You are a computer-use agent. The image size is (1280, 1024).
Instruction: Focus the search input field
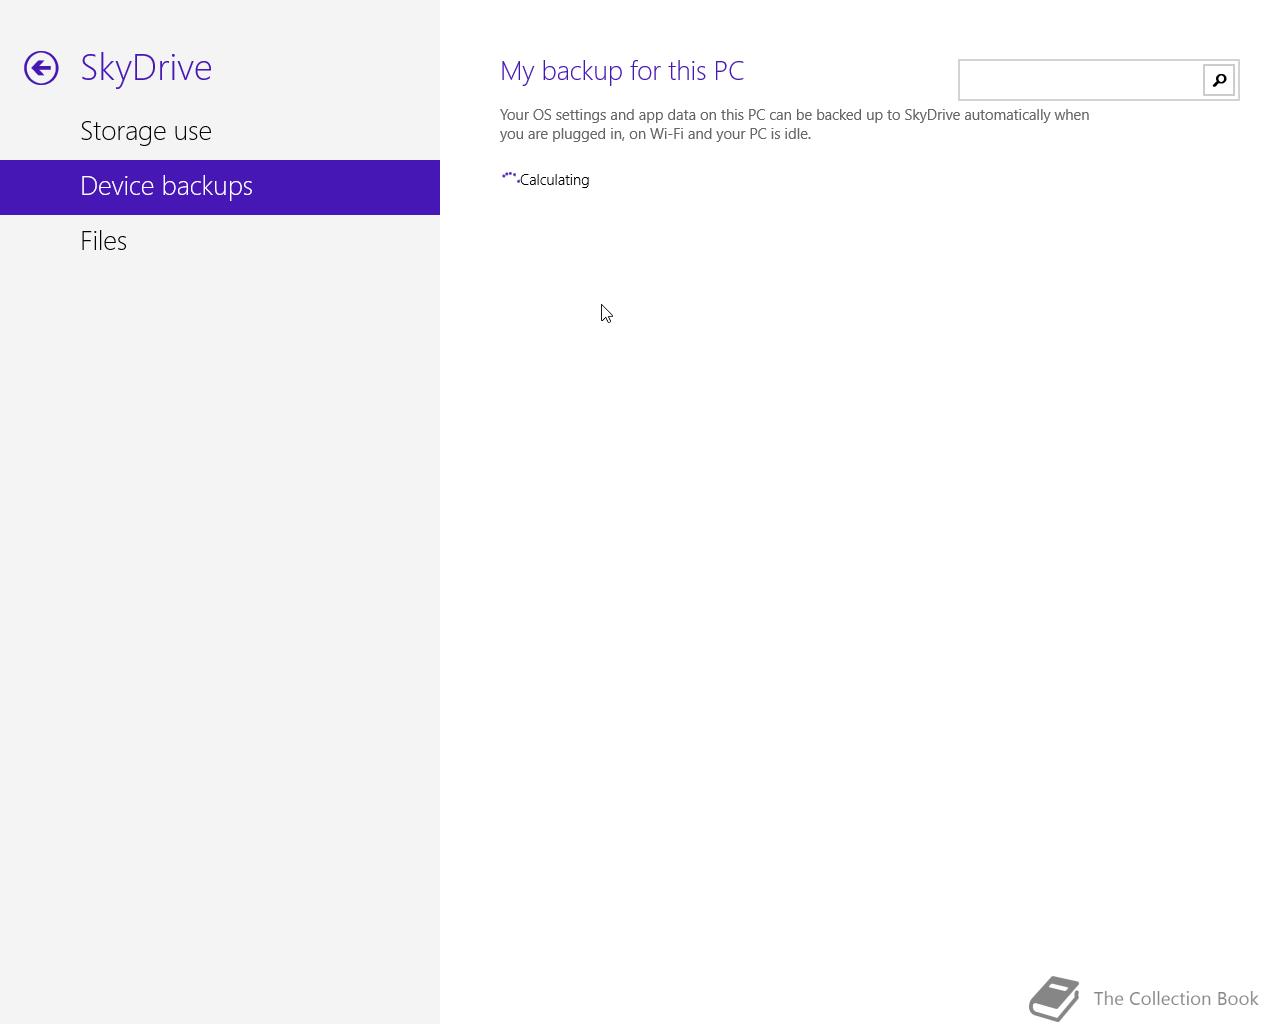(x=1081, y=80)
